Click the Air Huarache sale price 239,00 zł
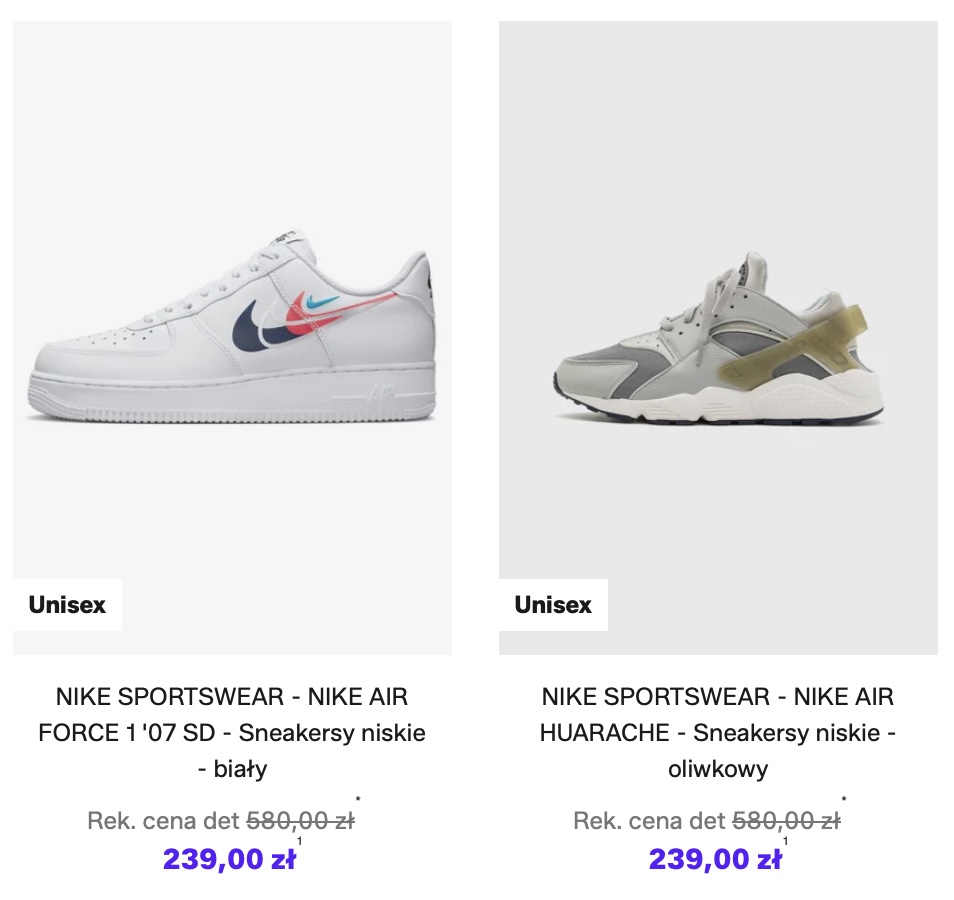954x900 pixels. pos(715,859)
